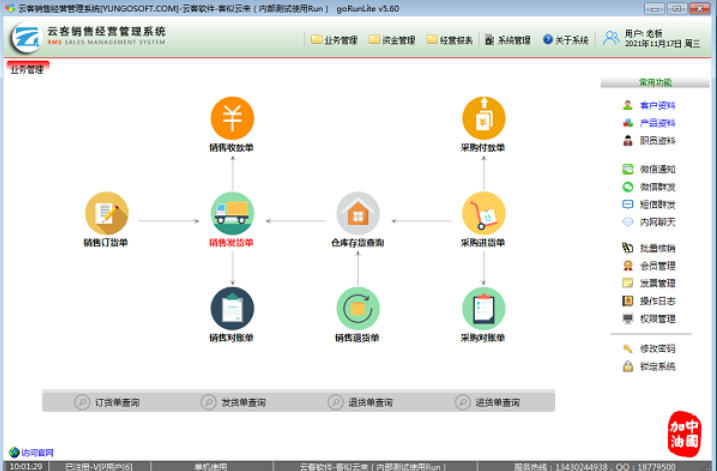Click the 服务热线 status bar text

pyautogui.click(x=595, y=467)
